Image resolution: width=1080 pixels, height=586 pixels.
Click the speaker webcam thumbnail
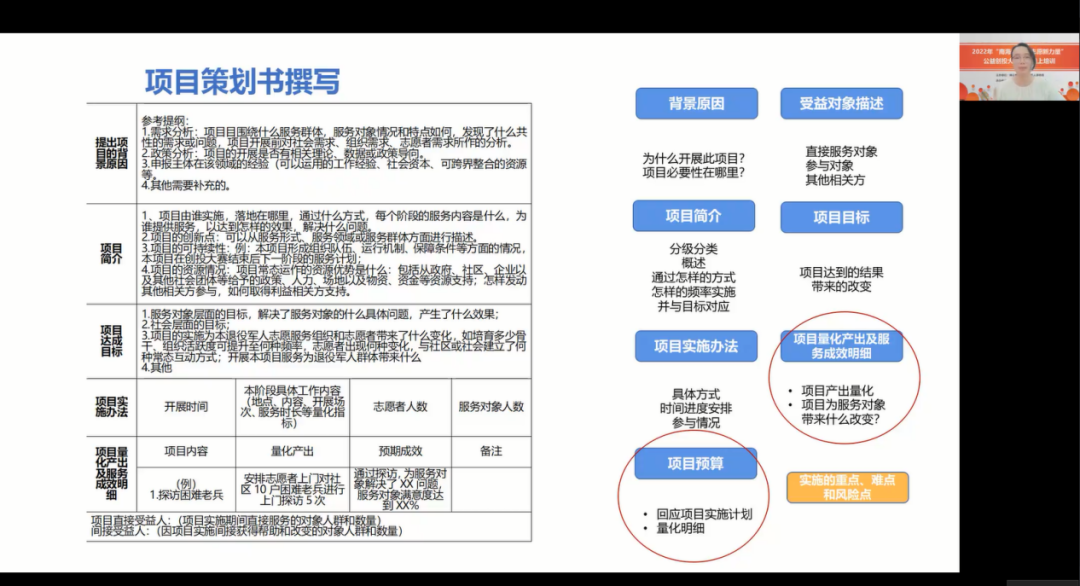click(1019, 67)
